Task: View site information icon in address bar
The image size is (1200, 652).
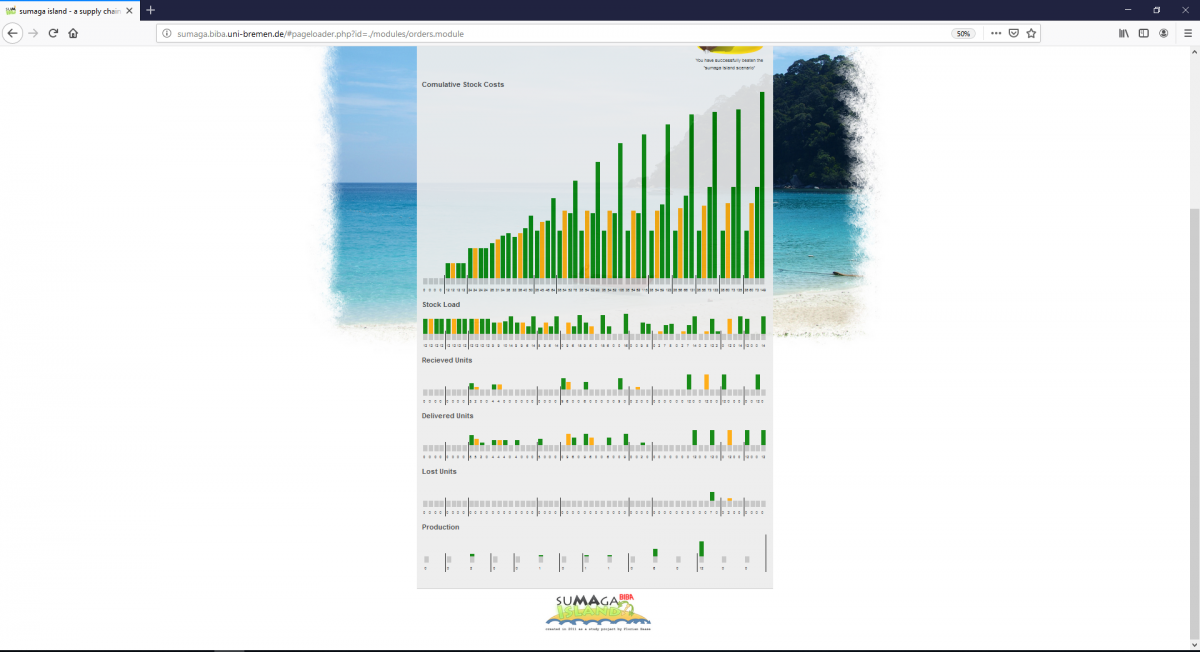Action: pyautogui.click(x=167, y=33)
